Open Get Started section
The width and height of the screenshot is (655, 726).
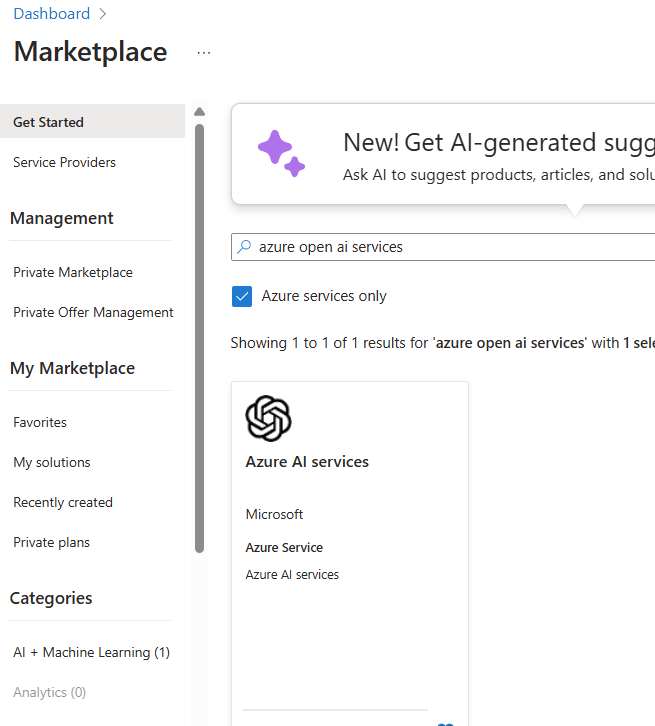tap(48, 122)
